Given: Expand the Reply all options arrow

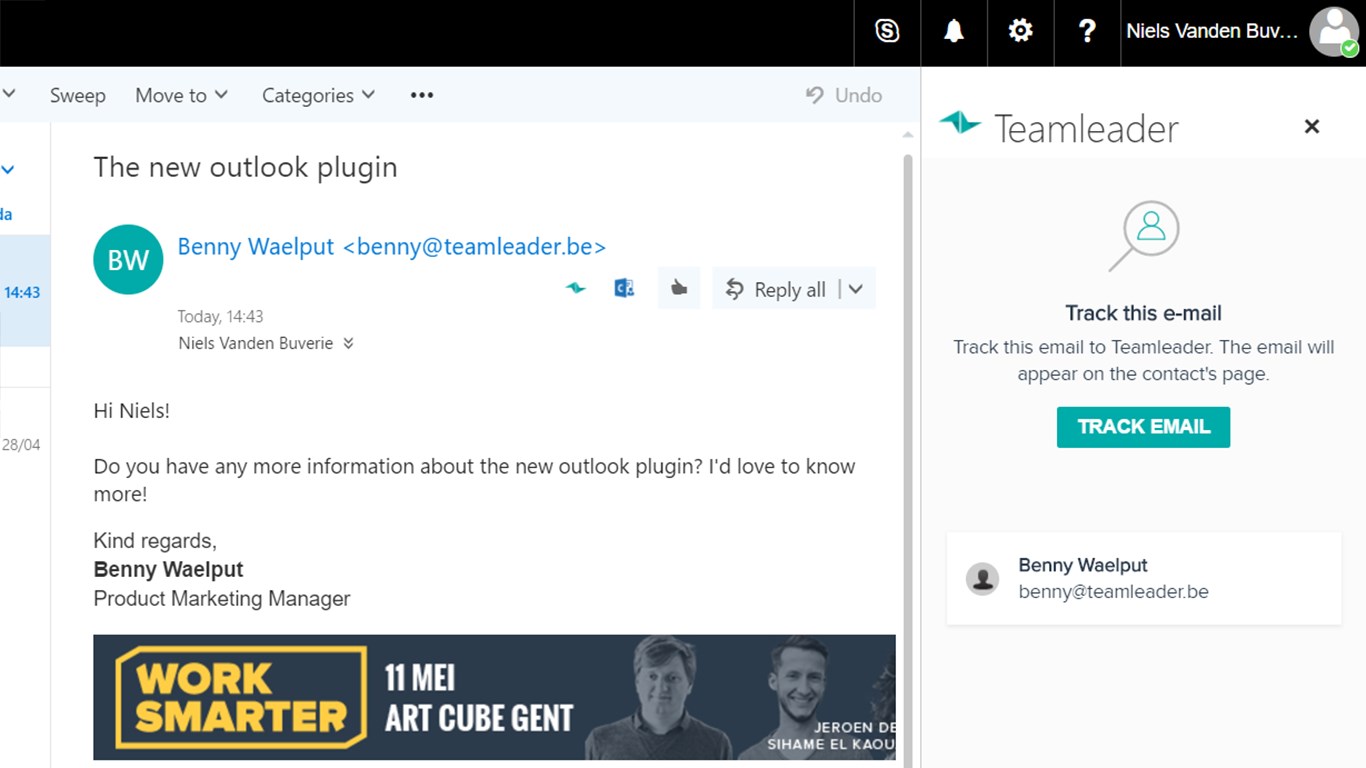Looking at the screenshot, I should tap(856, 289).
